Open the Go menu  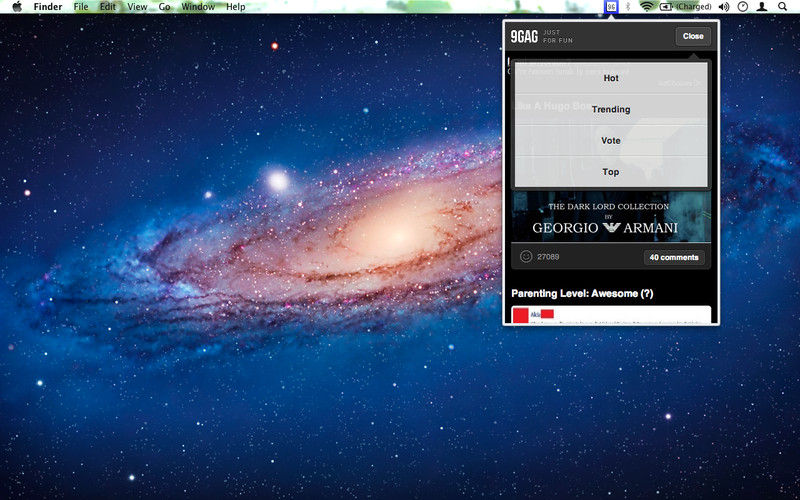click(164, 7)
